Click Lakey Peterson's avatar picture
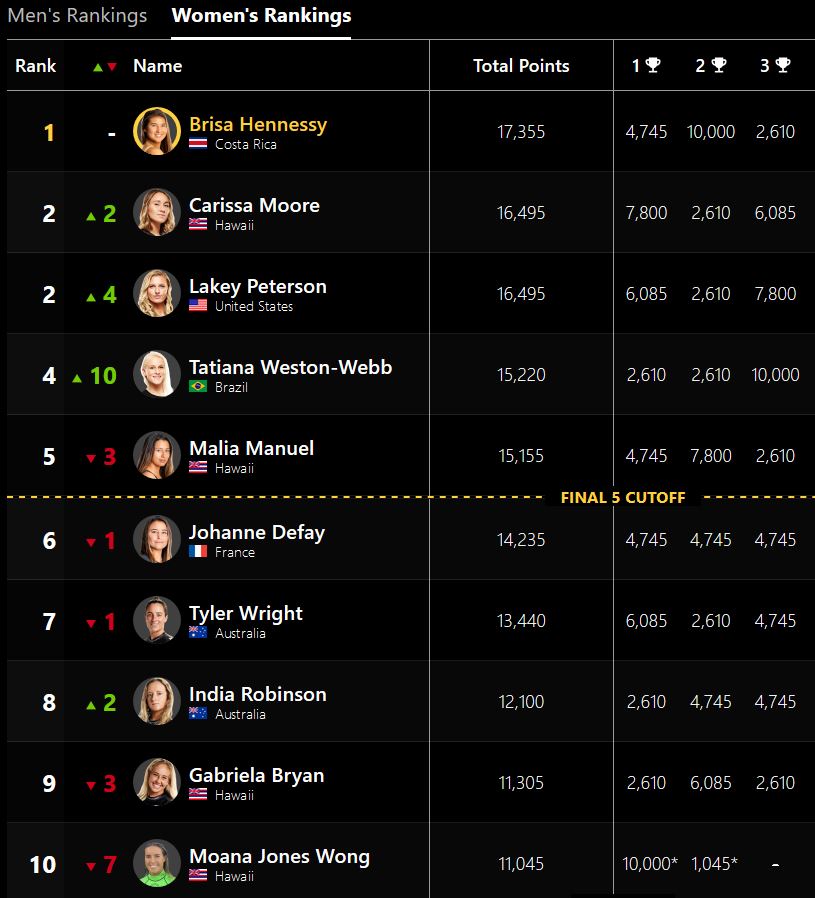The width and height of the screenshot is (815, 898). click(157, 293)
